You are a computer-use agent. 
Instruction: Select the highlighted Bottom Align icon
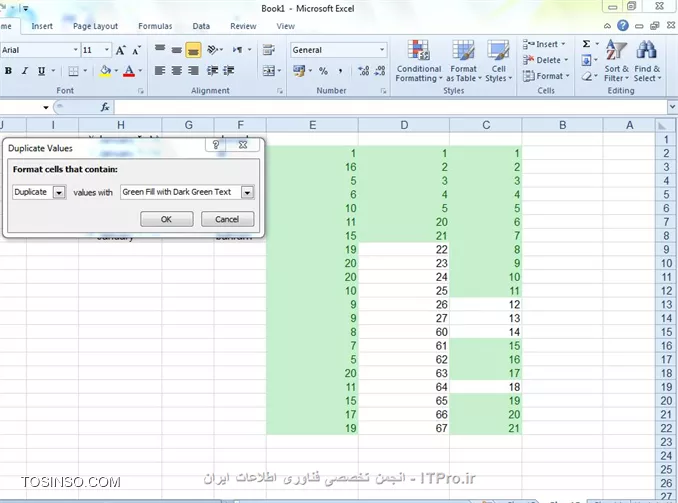pyautogui.click(x=193, y=50)
